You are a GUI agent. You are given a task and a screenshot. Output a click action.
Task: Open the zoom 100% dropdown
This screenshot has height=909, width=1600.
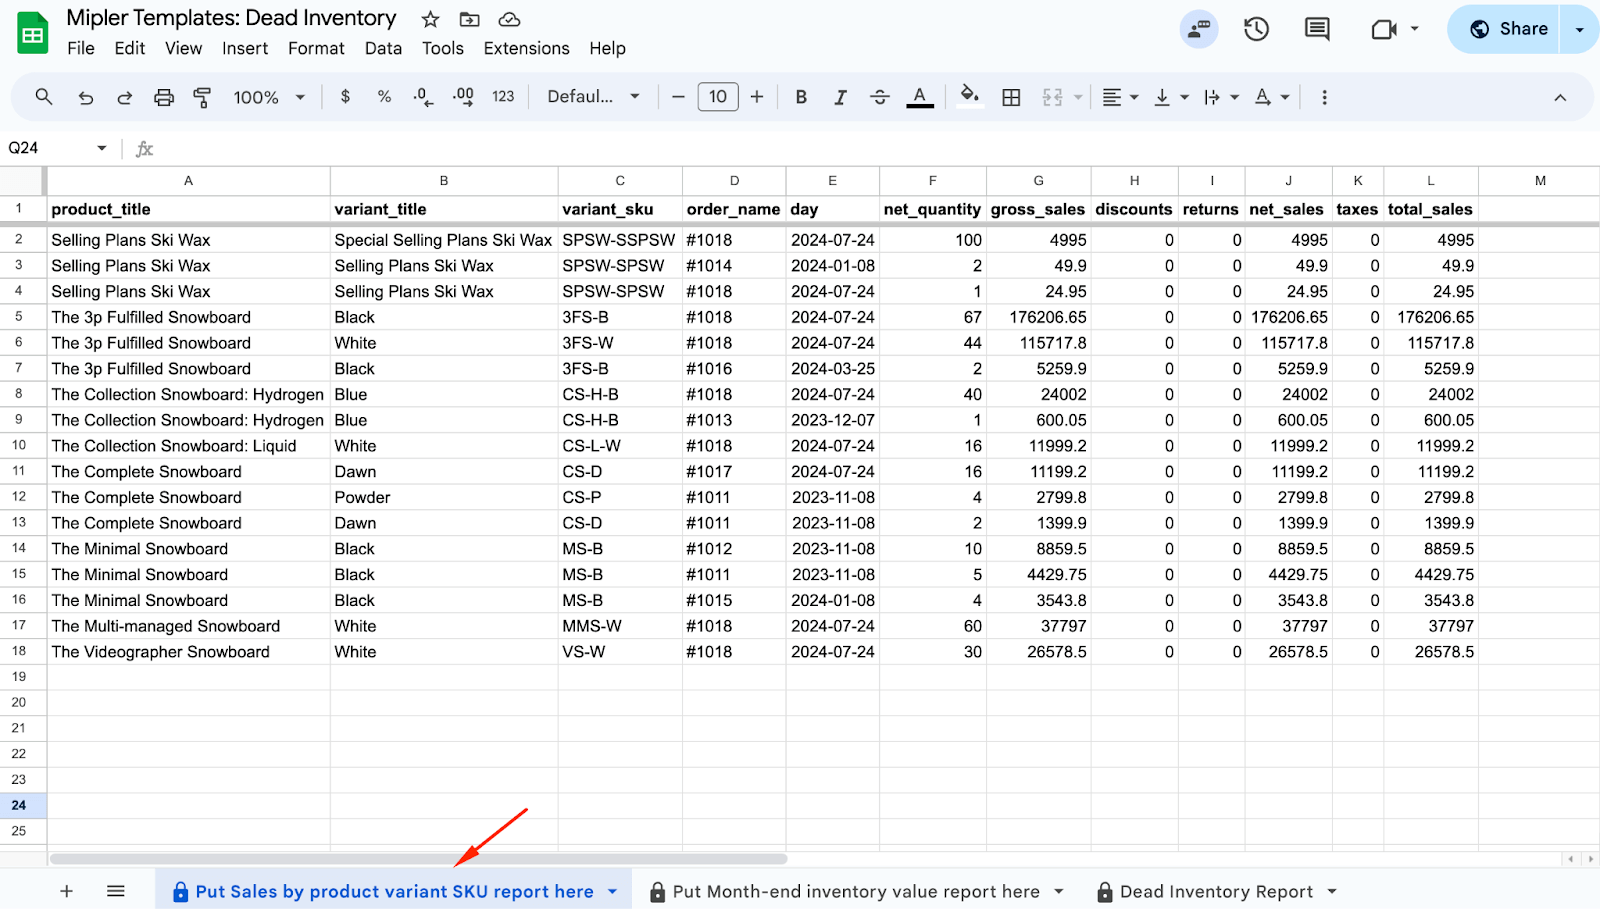268,97
